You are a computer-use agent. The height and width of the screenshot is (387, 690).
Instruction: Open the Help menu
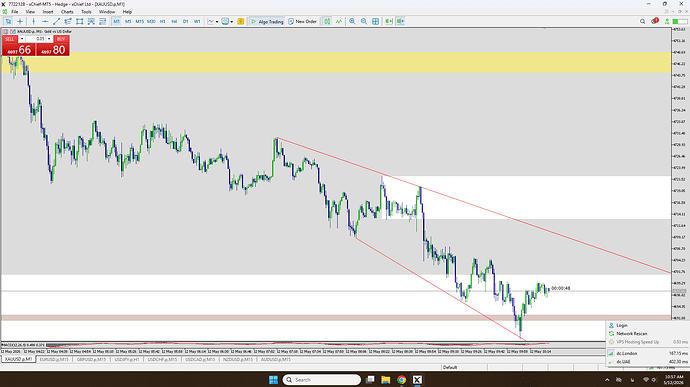pos(127,12)
